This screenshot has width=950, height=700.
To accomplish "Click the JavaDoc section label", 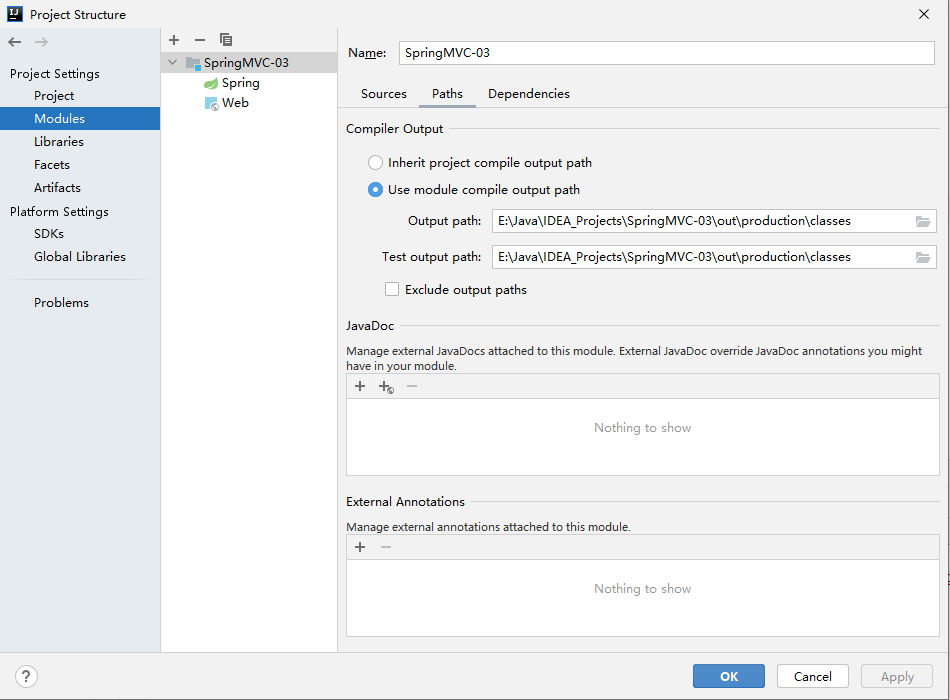I will tap(370, 326).
